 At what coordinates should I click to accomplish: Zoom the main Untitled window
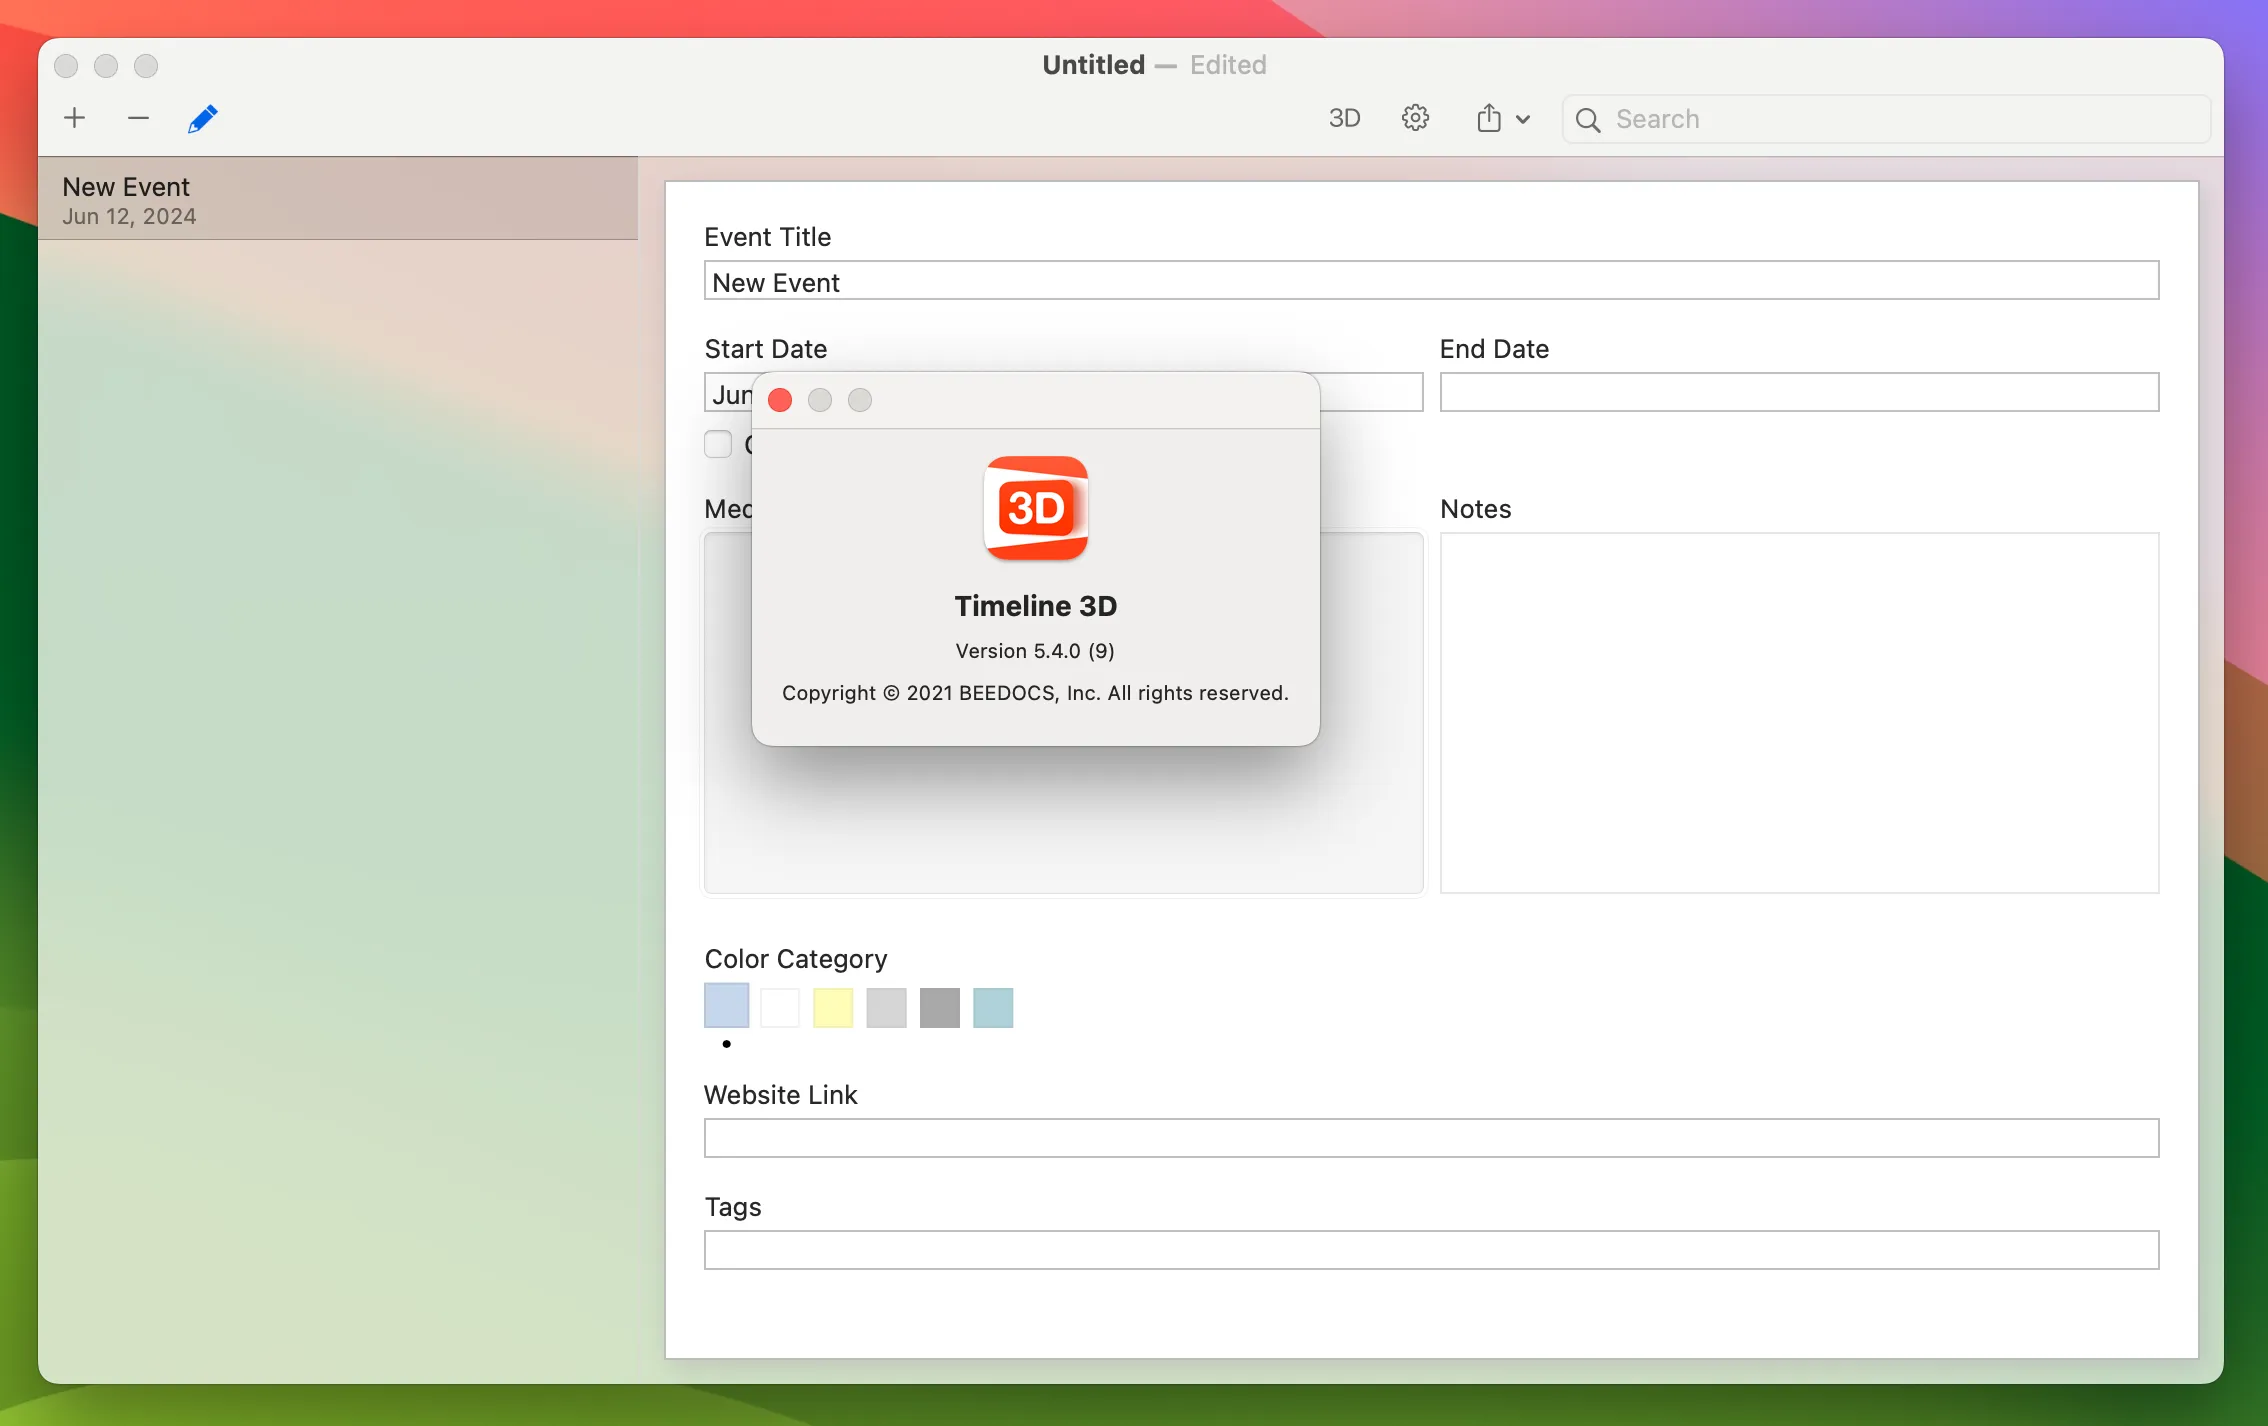pos(146,66)
